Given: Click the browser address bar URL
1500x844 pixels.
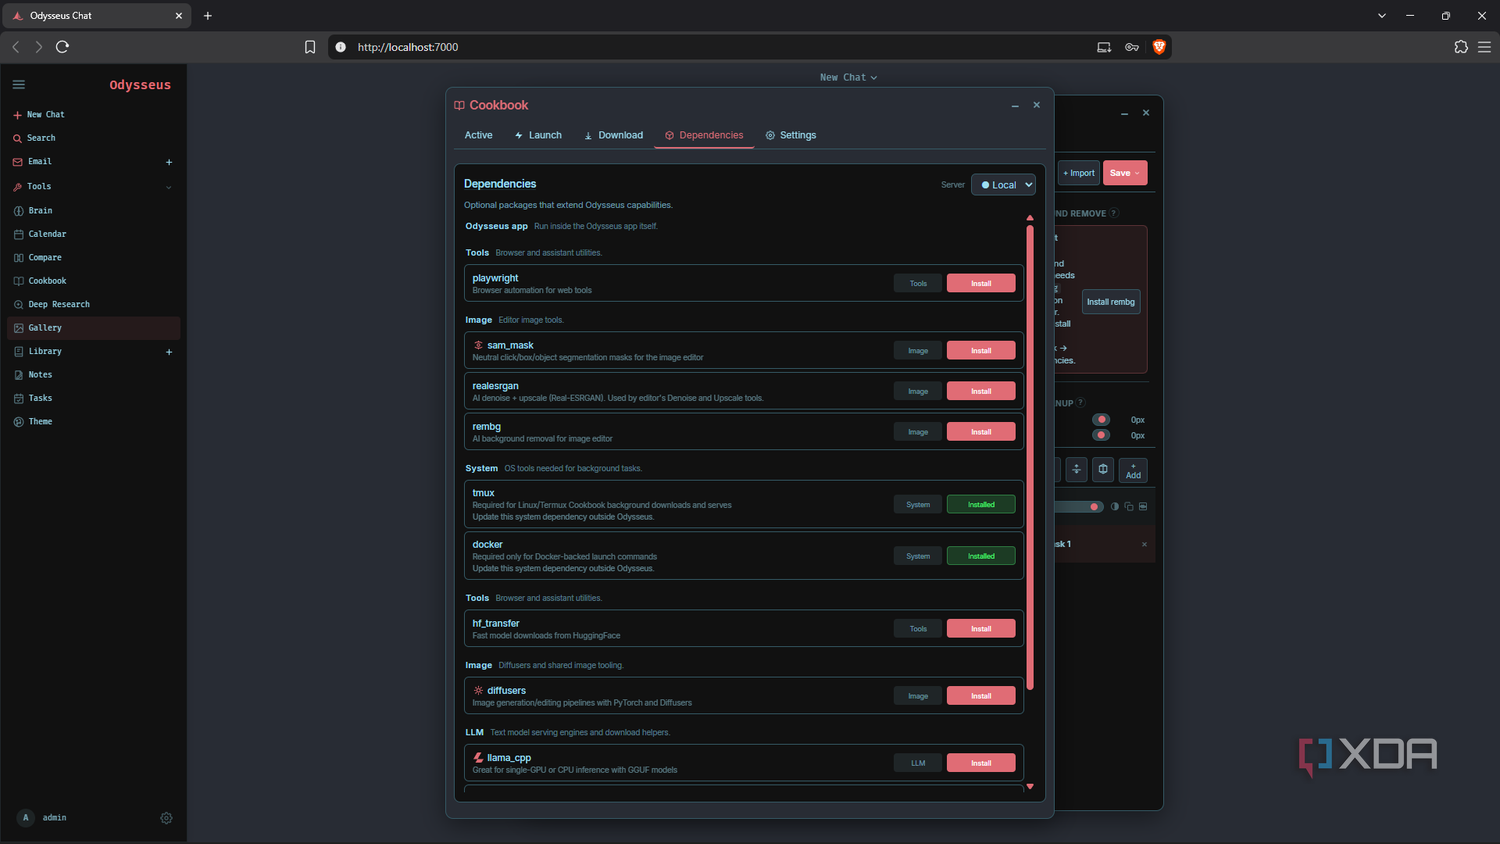Looking at the screenshot, I should pos(408,47).
